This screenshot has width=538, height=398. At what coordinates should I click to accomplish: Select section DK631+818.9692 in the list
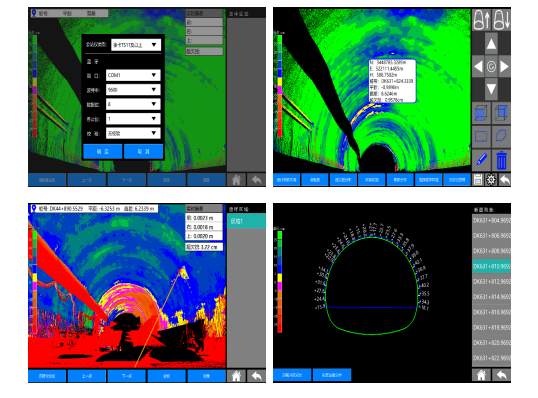coord(492,328)
